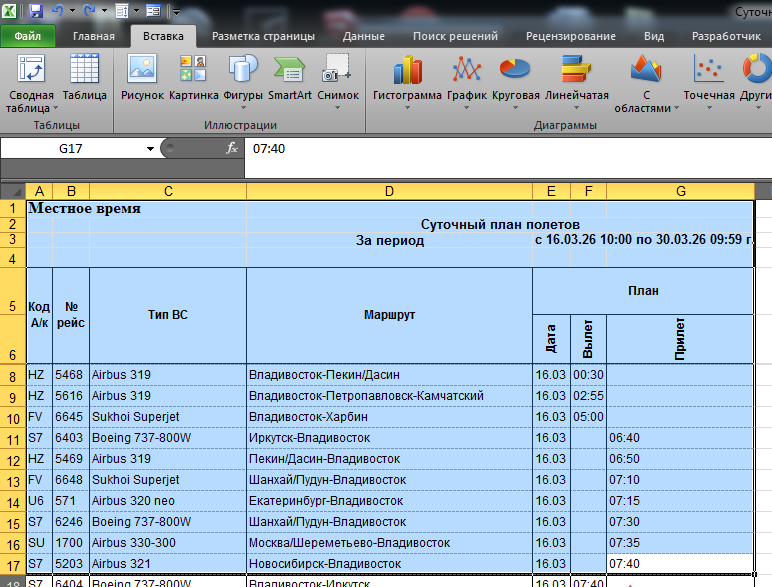The height and width of the screenshot is (587, 772).
Task: Switch to the Главная tab
Action: pos(94,36)
